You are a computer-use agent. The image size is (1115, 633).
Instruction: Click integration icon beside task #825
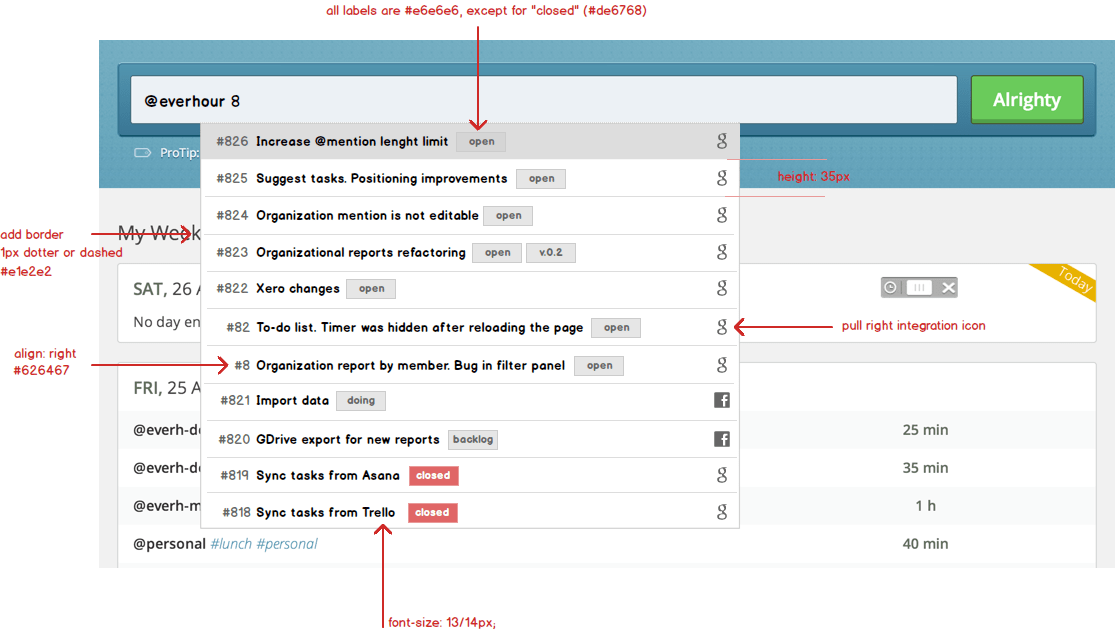pyautogui.click(x=722, y=178)
